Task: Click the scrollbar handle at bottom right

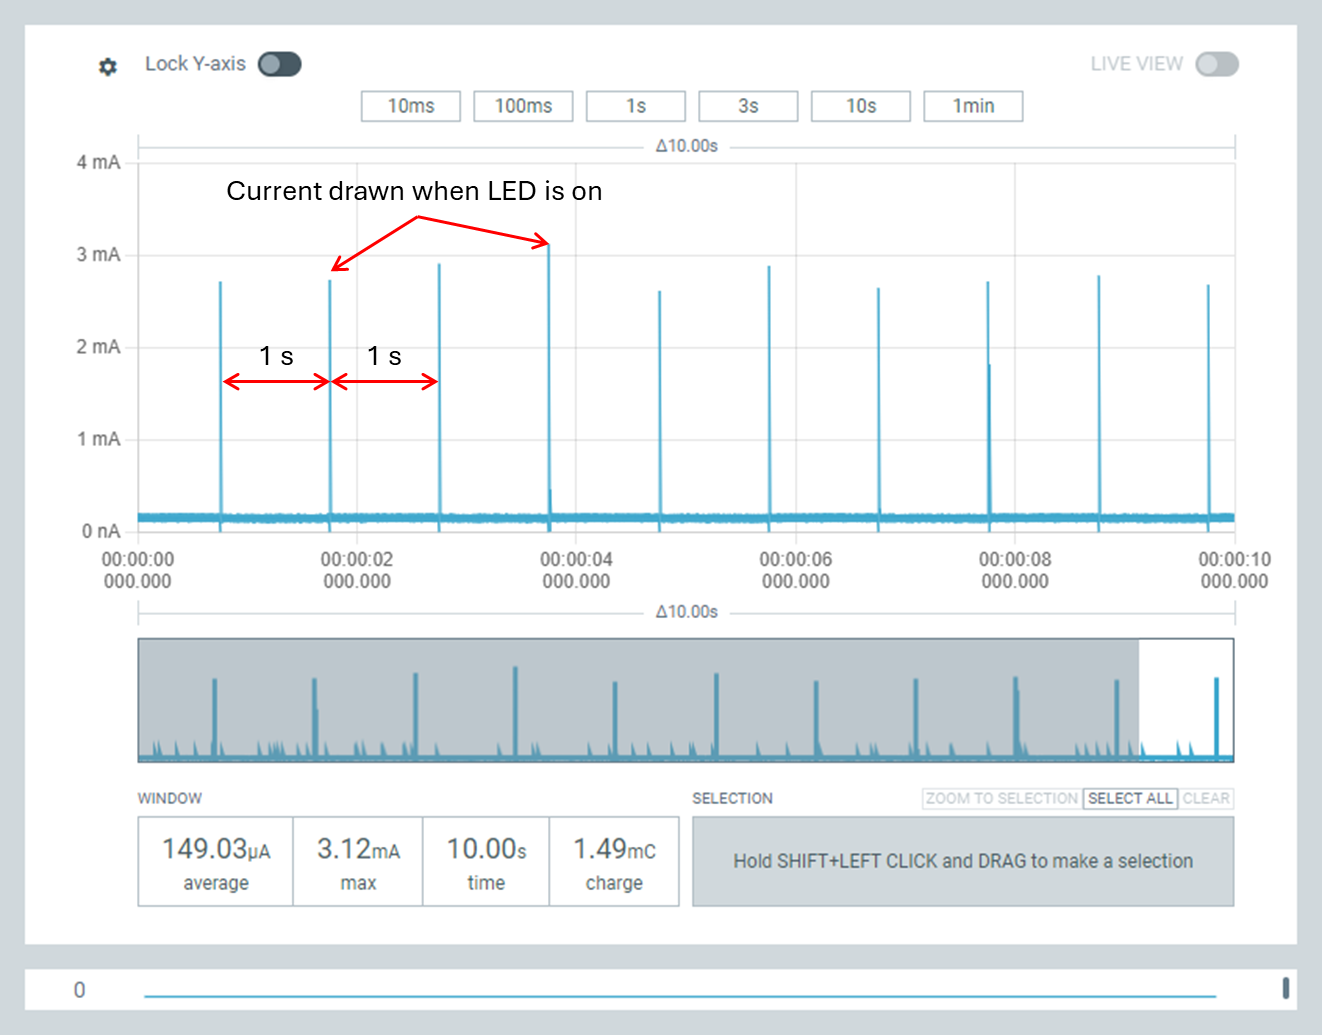Action: point(1285,989)
